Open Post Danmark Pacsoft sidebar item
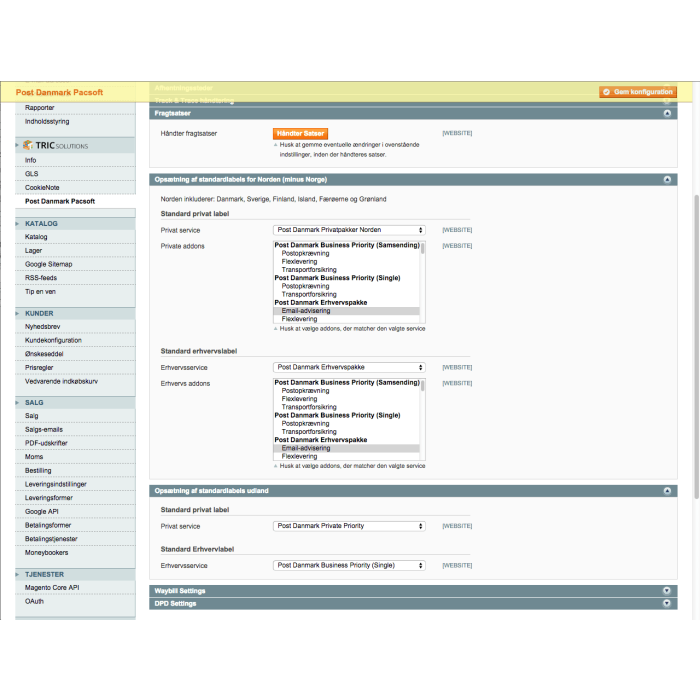Image resolution: width=700 pixels, height=700 pixels. pos(60,201)
